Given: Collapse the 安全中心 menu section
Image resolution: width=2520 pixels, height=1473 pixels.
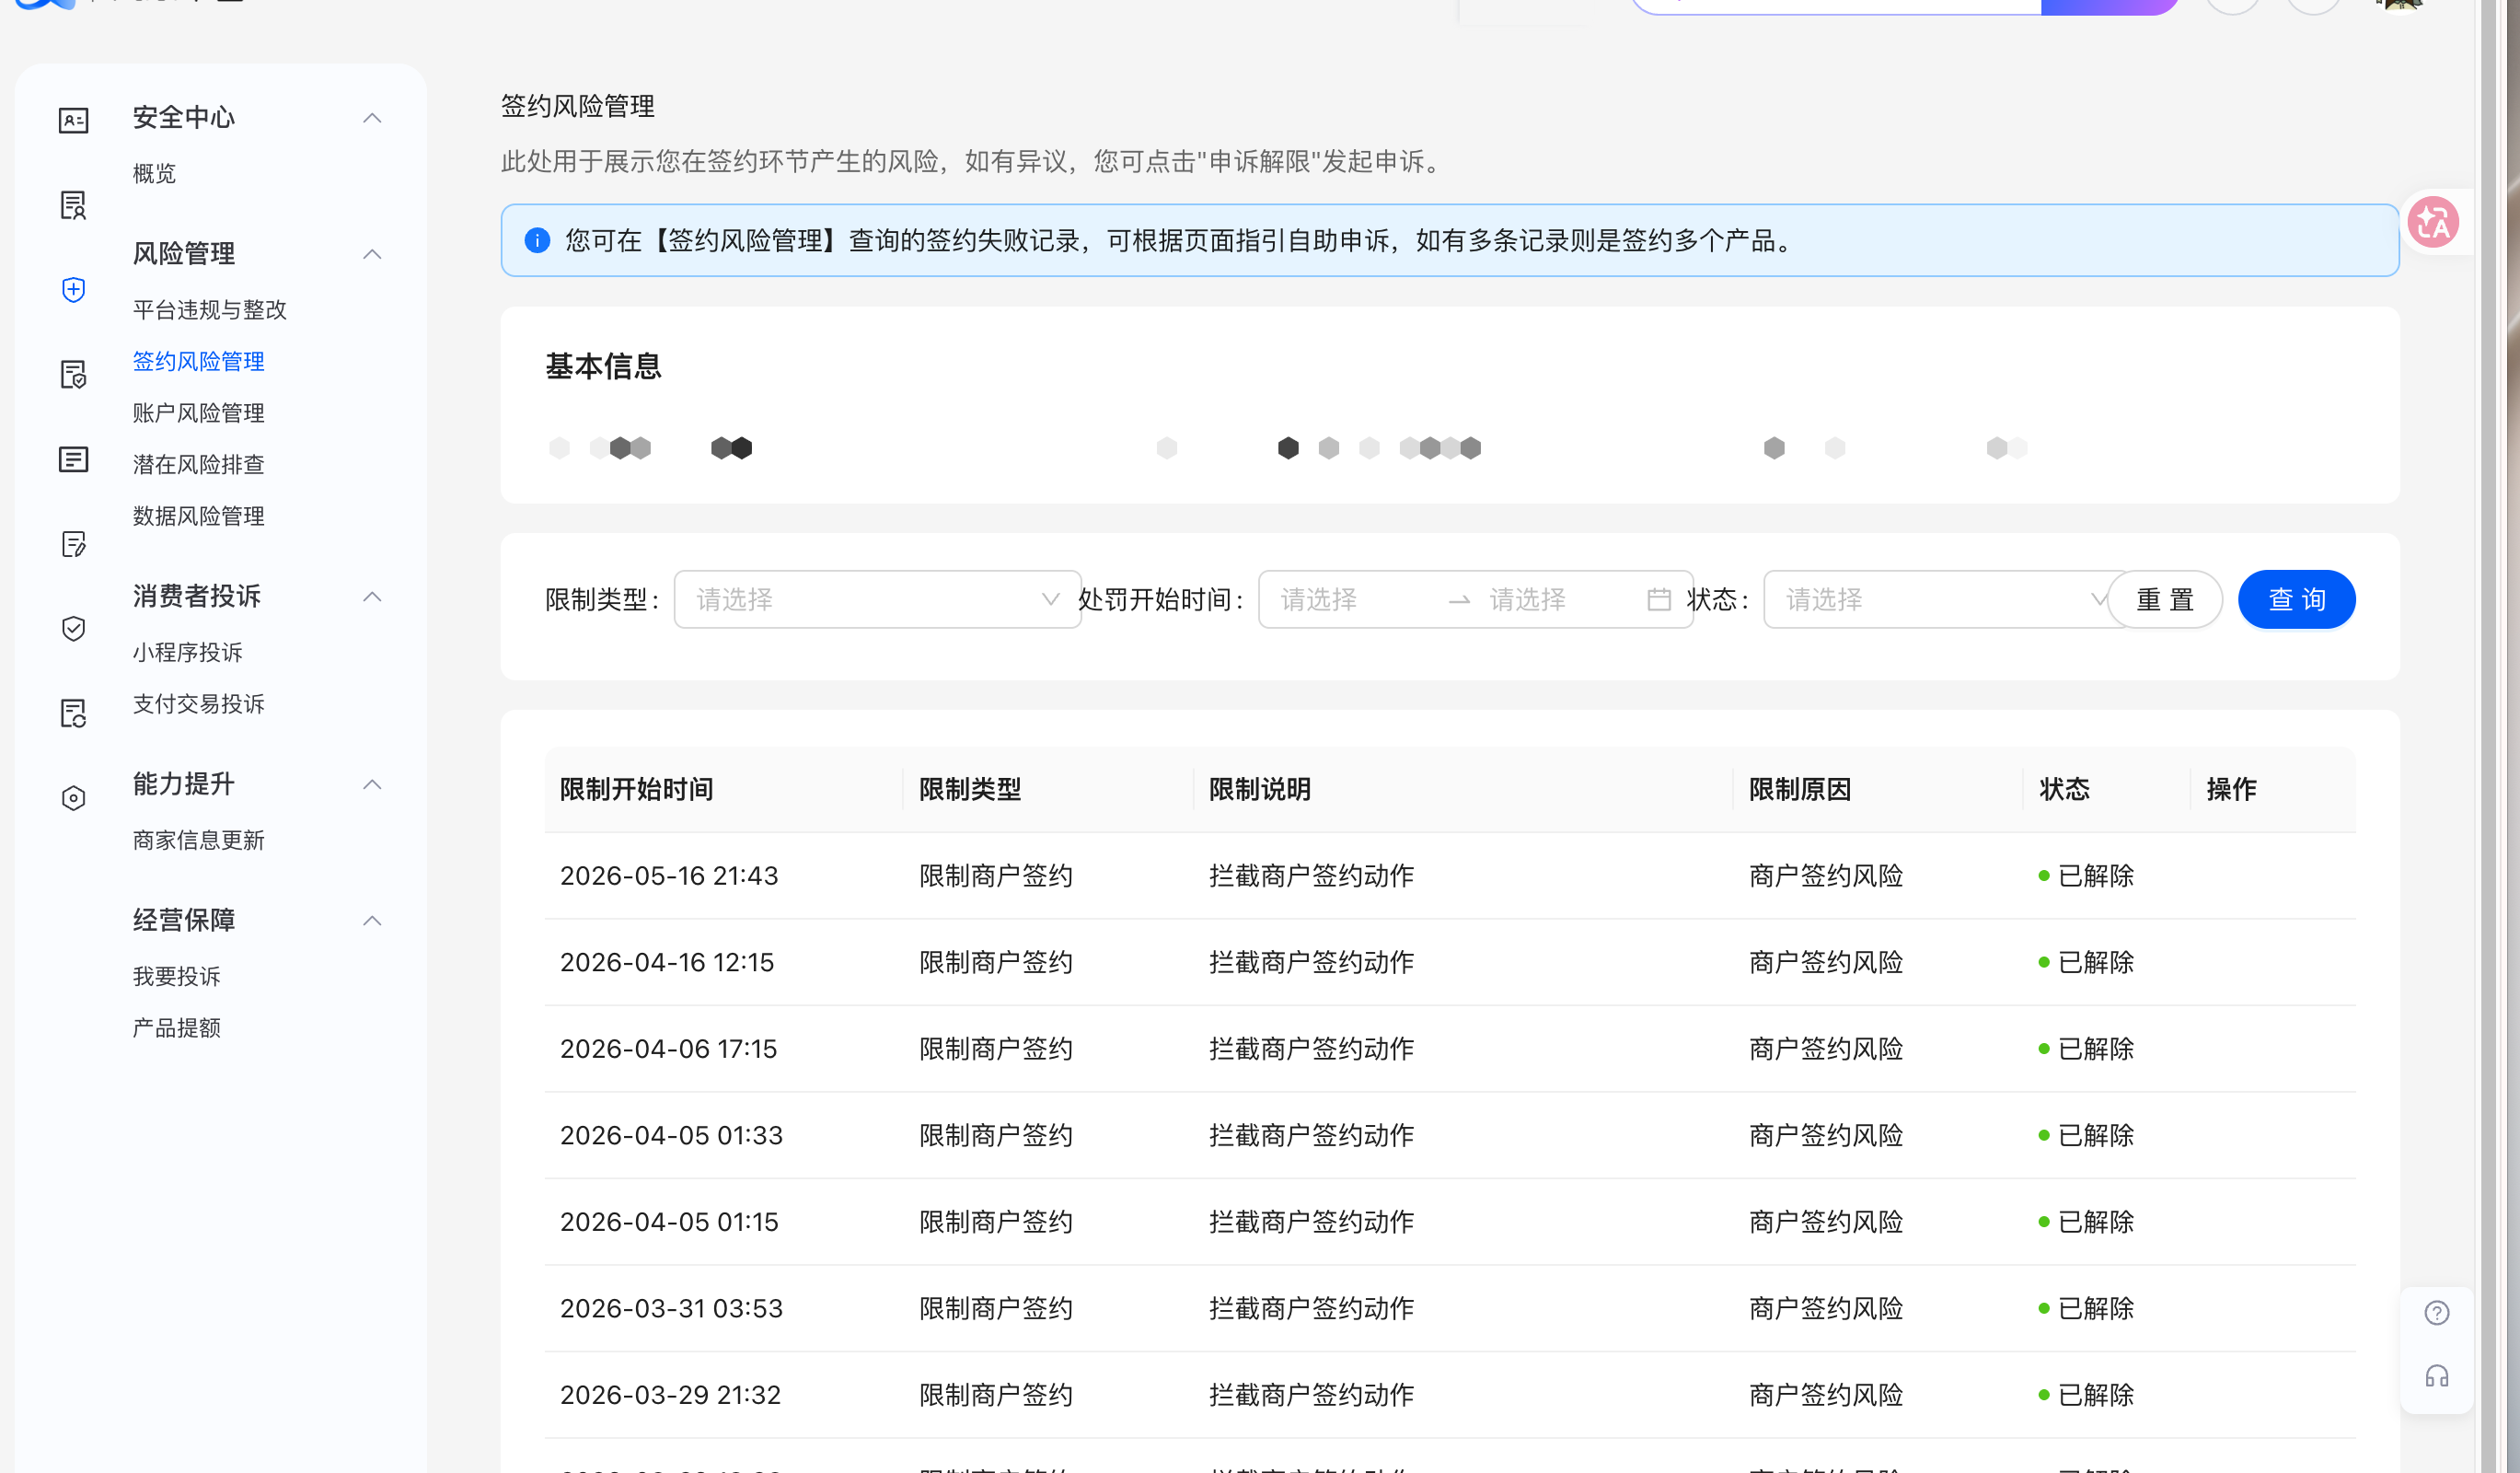Looking at the screenshot, I should [x=372, y=118].
